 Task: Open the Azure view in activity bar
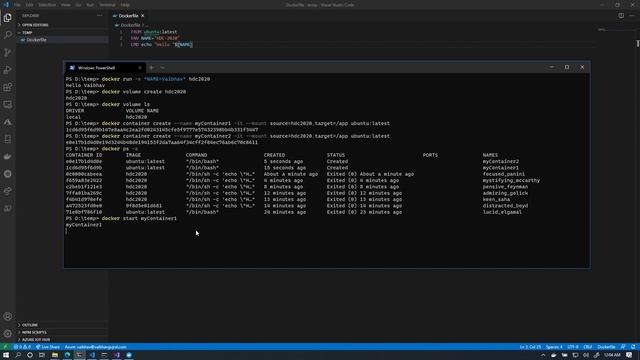click(8, 122)
